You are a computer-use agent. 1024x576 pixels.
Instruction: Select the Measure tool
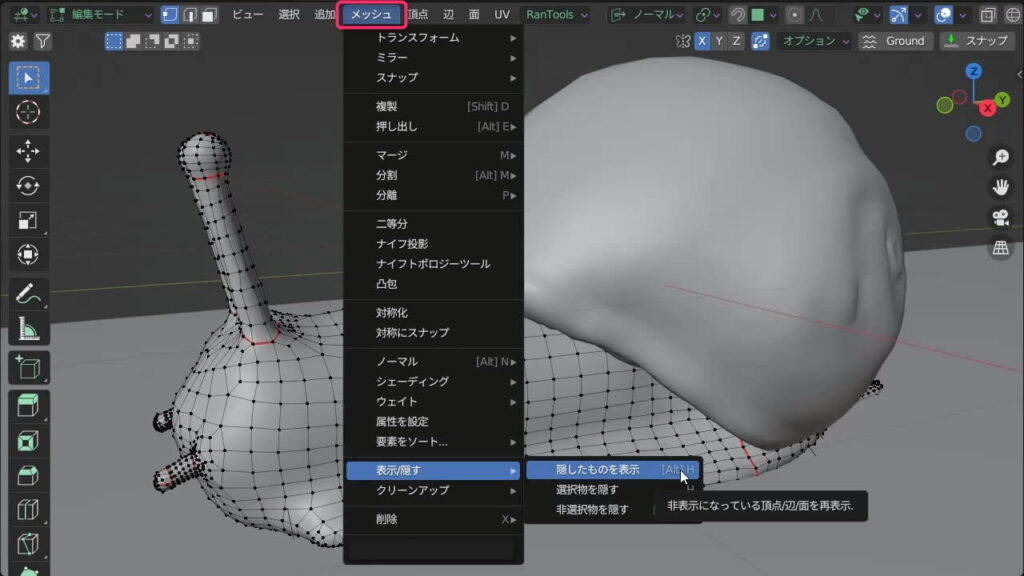coord(28,328)
